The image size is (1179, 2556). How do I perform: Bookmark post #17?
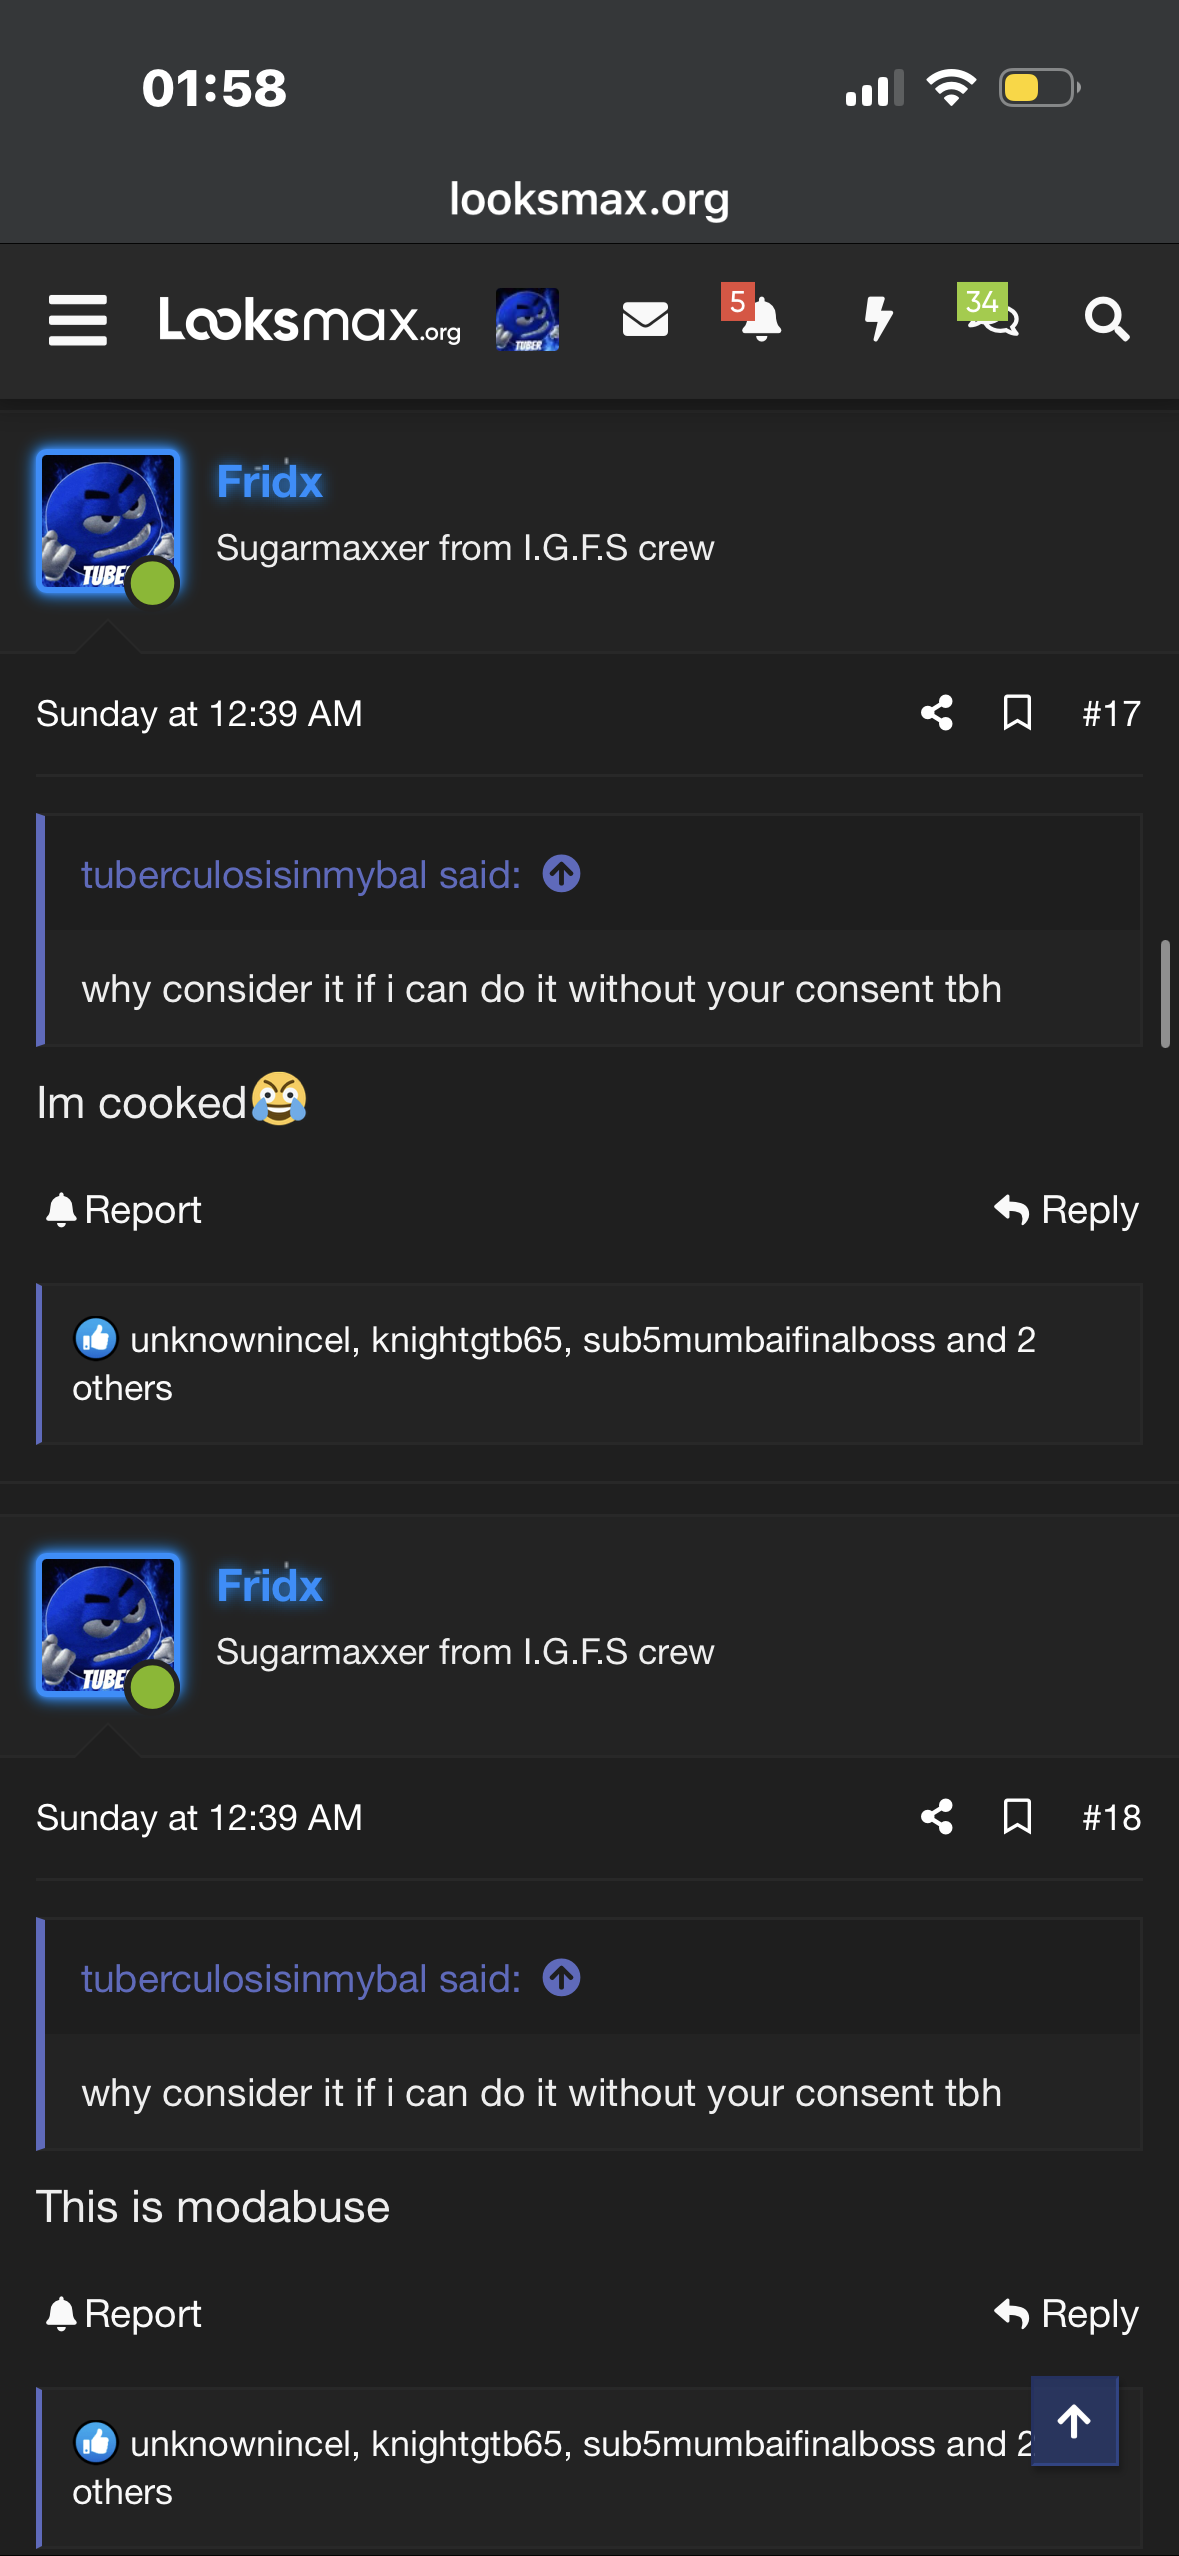tap(1017, 713)
